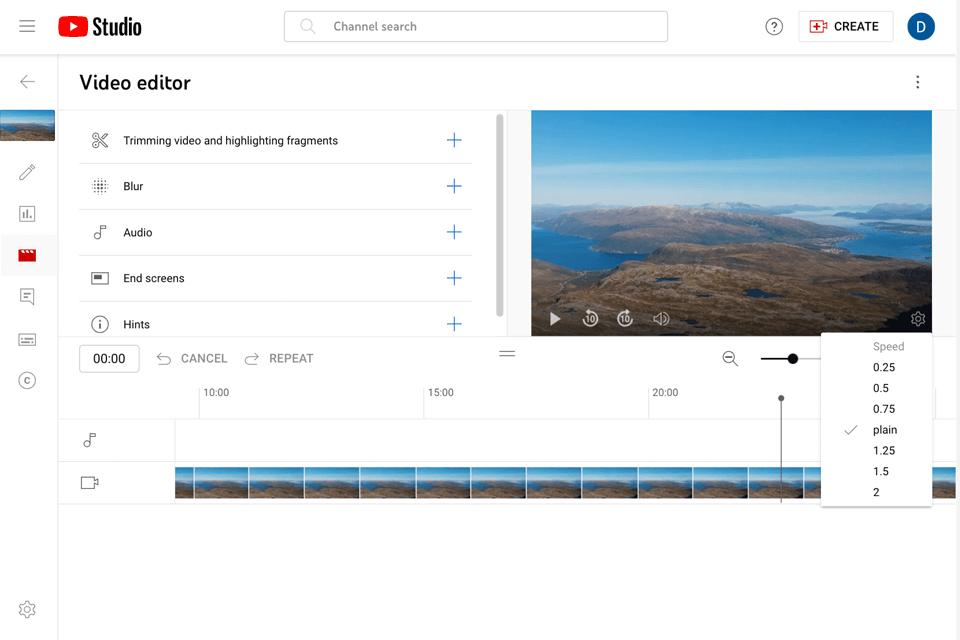This screenshot has width=960, height=640.
Task: Click the End screens icon
Action: click(x=100, y=278)
